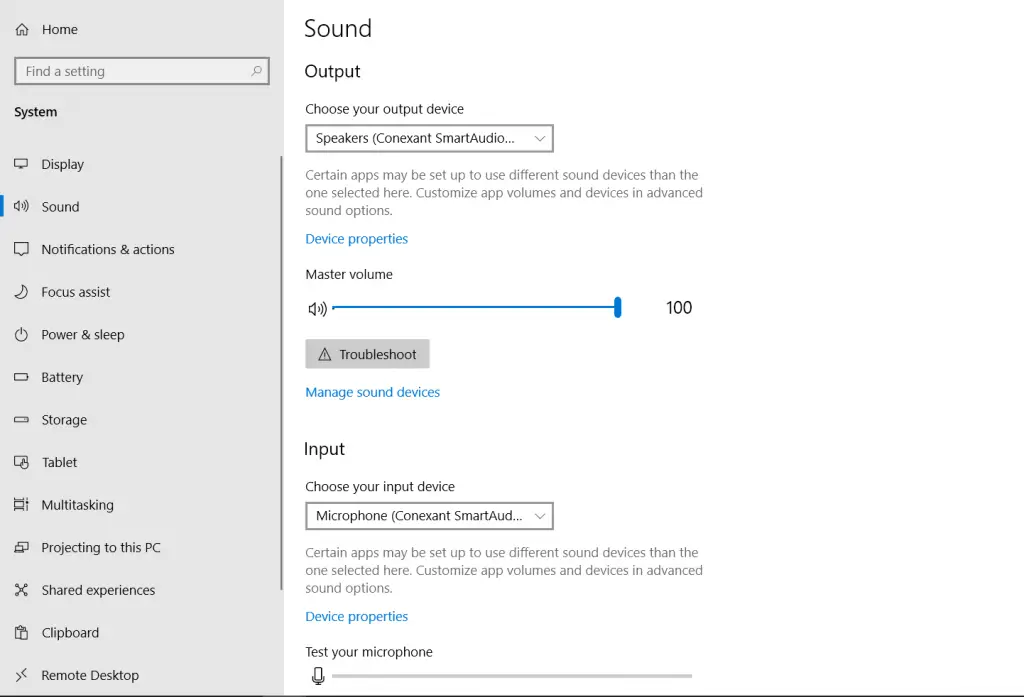
Task: Click the Focus assist moon icon
Action: (22, 292)
